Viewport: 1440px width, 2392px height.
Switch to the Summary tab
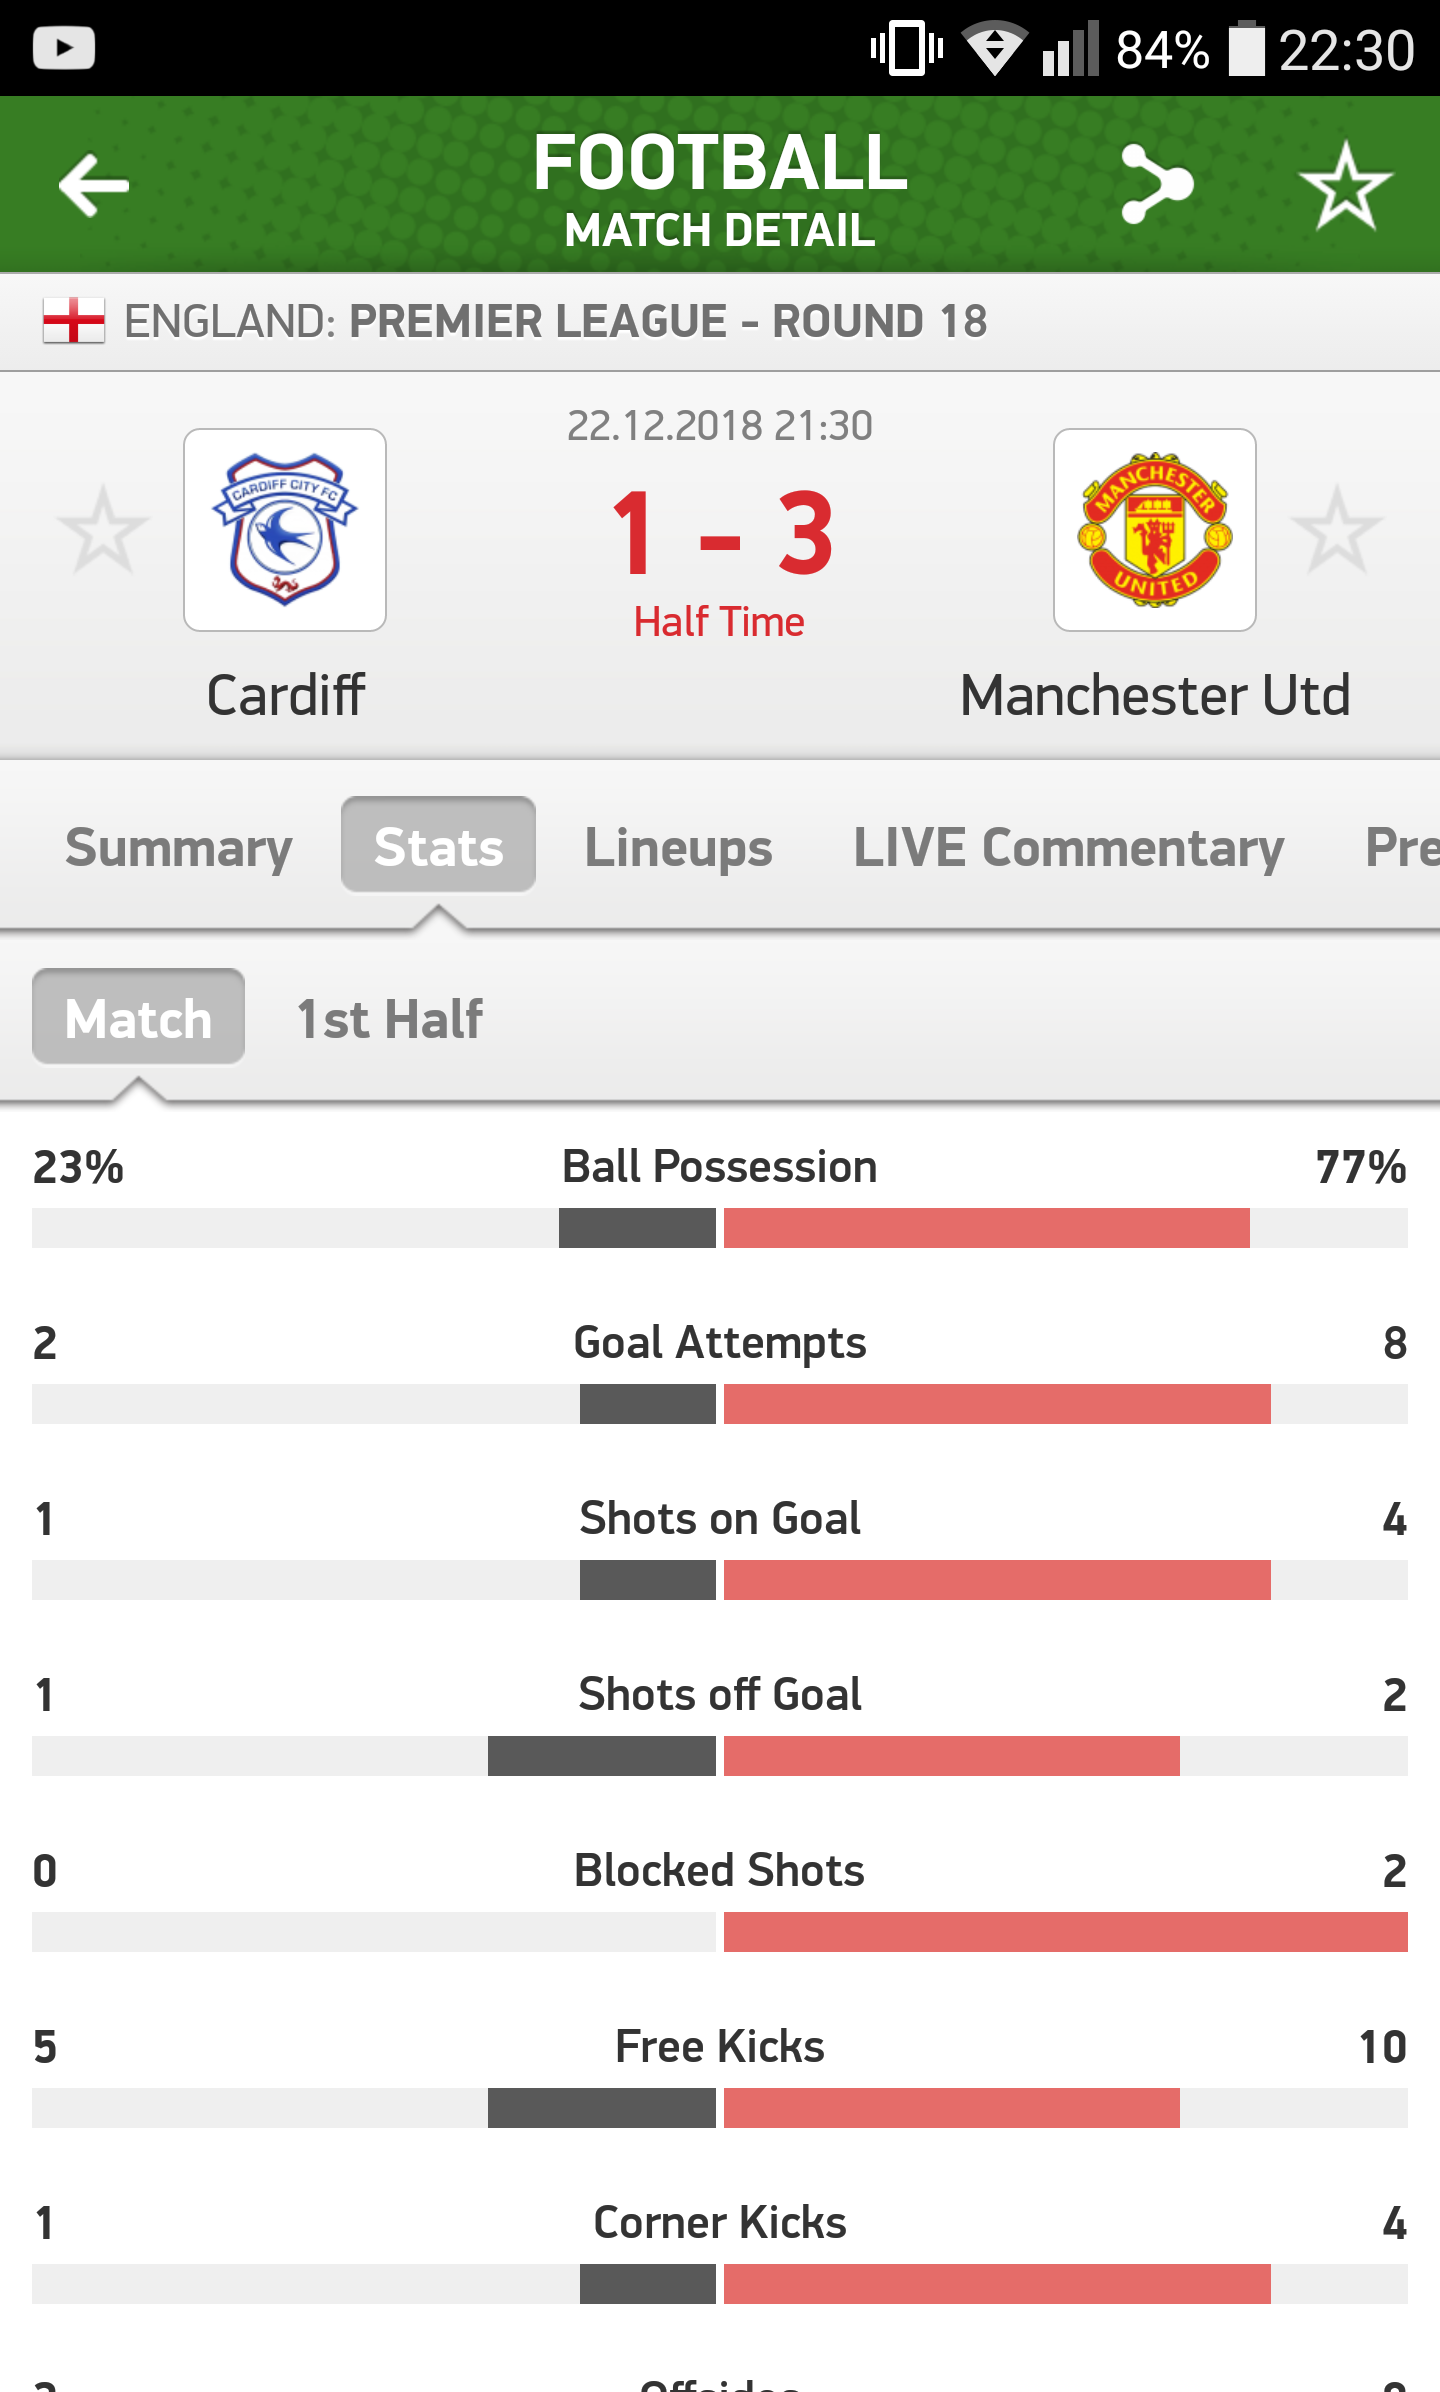click(178, 847)
